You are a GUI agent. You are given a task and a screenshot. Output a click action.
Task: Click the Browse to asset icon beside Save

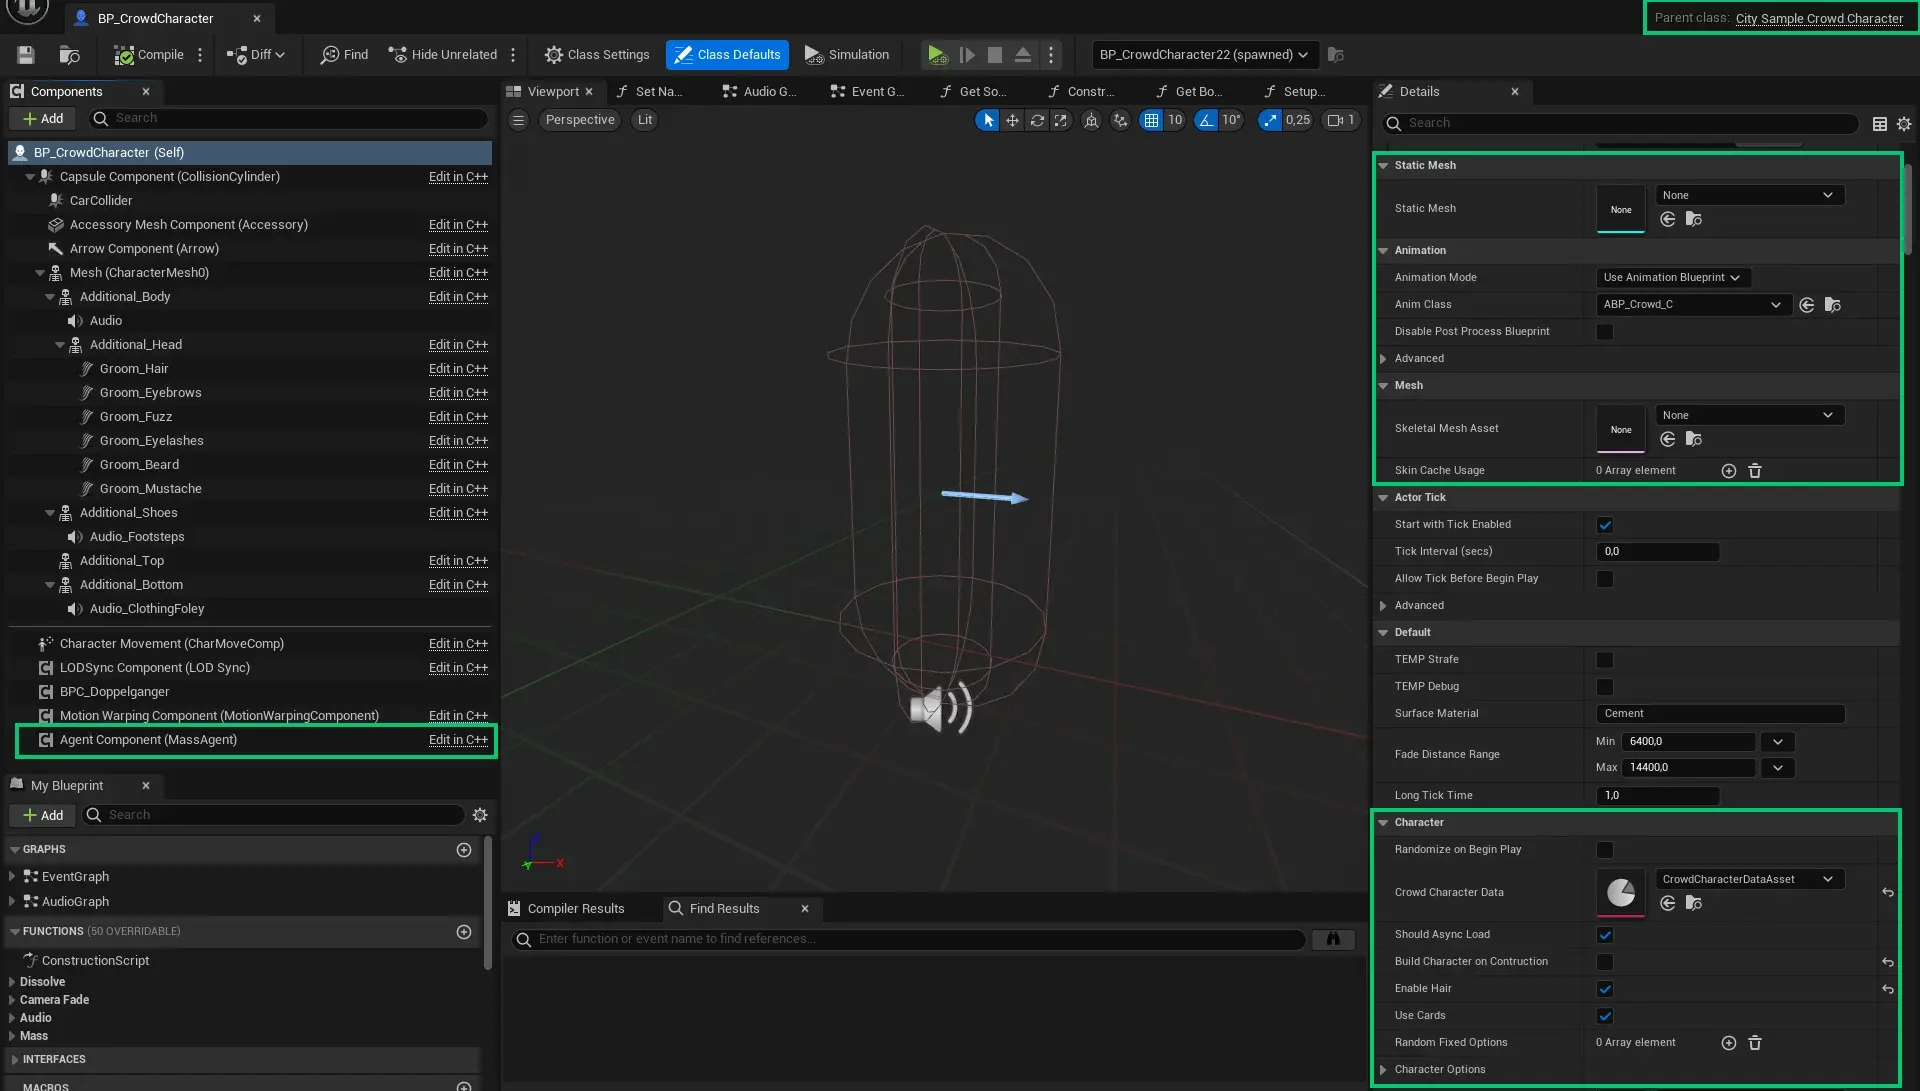[x=70, y=55]
